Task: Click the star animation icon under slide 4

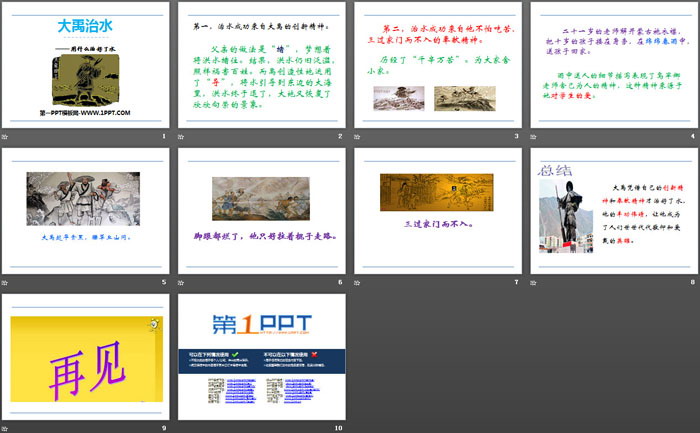Action: coord(533,137)
